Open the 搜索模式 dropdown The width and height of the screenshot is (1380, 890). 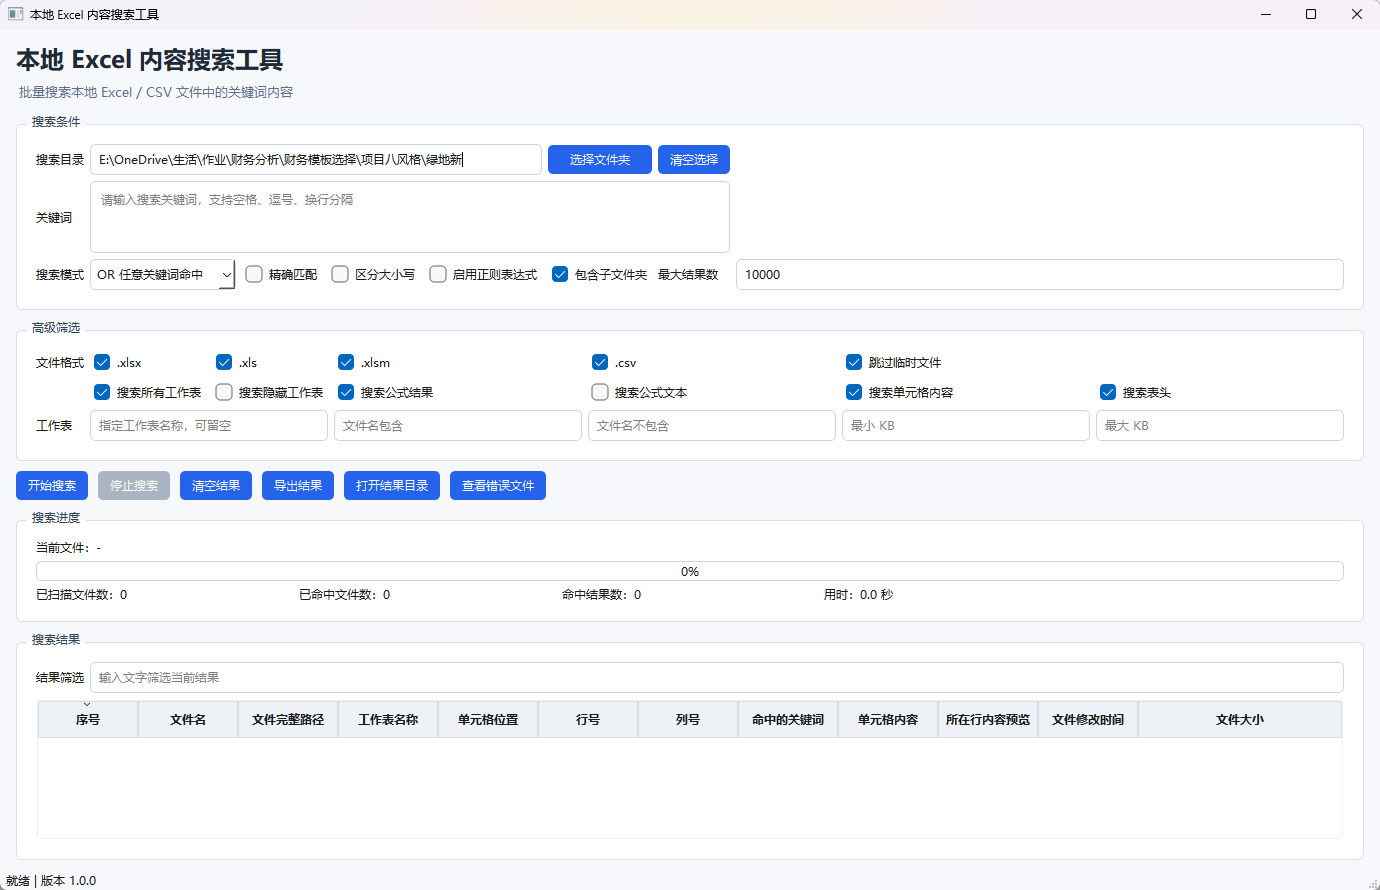pos(163,274)
